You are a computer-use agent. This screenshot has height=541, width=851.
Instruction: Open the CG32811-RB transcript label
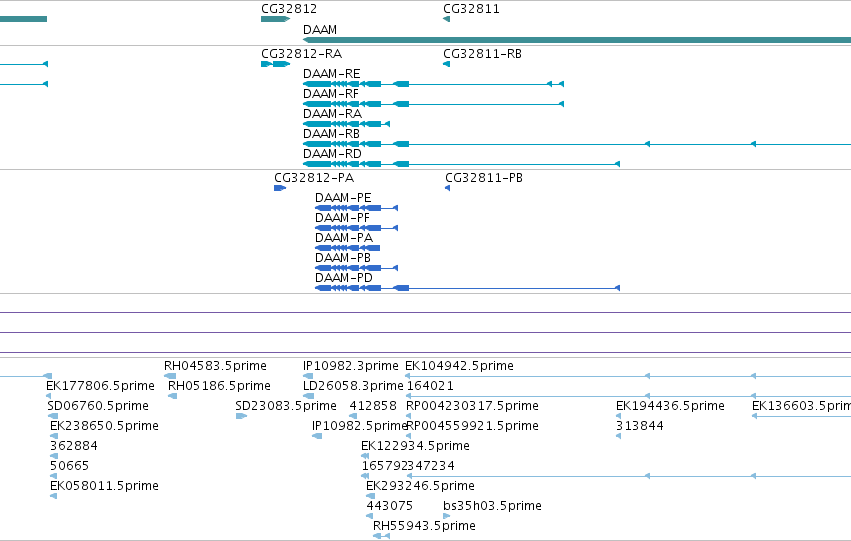pyautogui.click(x=482, y=54)
